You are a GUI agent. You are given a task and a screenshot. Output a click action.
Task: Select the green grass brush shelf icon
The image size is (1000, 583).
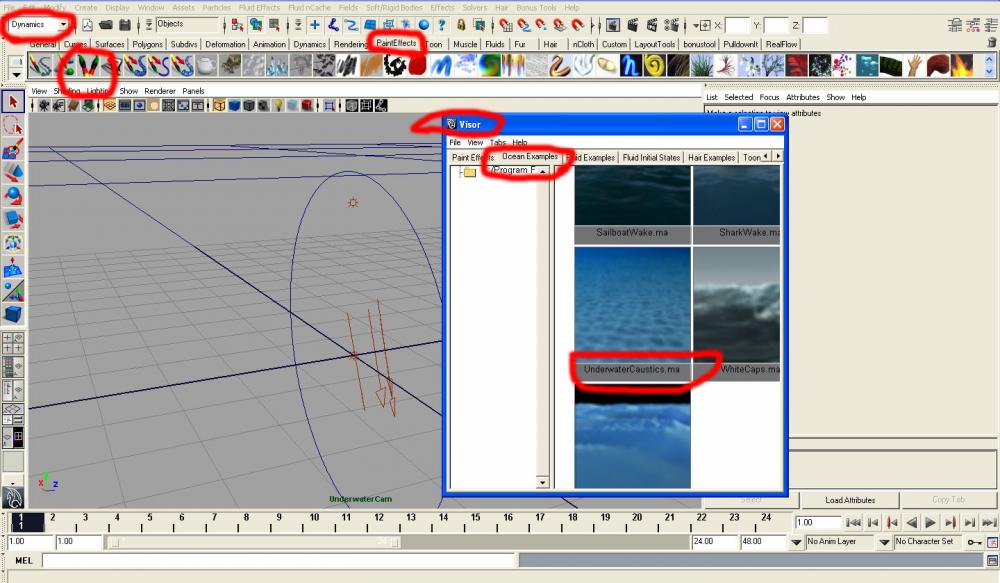coord(701,65)
